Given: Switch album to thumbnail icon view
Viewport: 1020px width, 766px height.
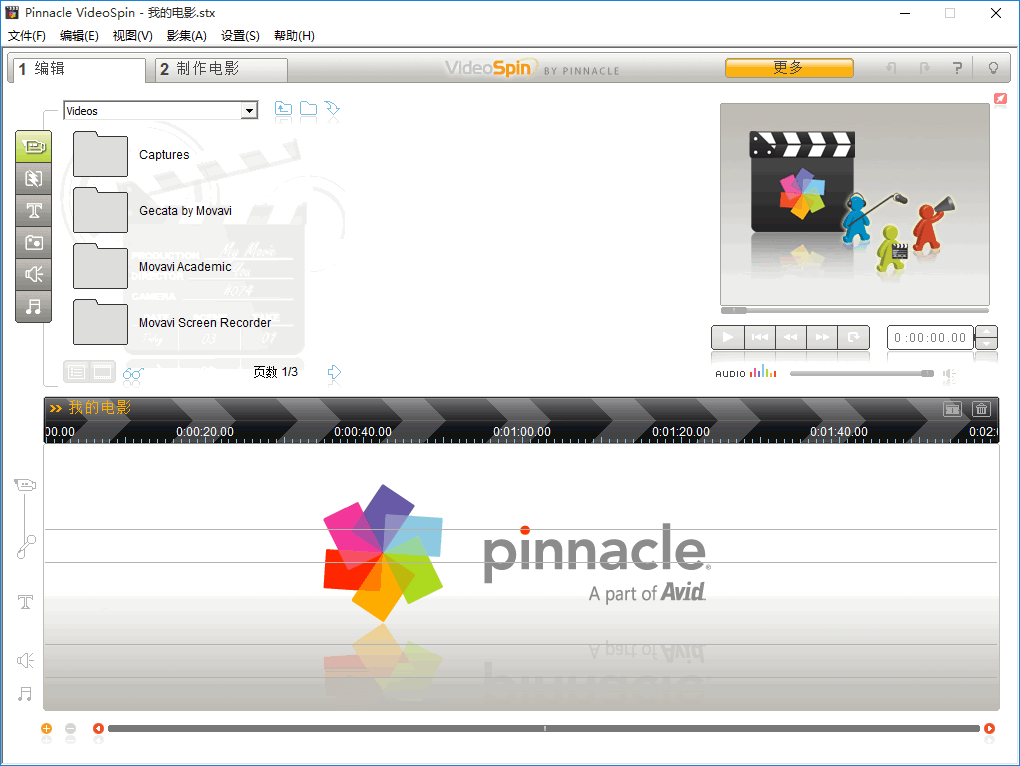Looking at the screenshot, I should click(x=102, y=372).
